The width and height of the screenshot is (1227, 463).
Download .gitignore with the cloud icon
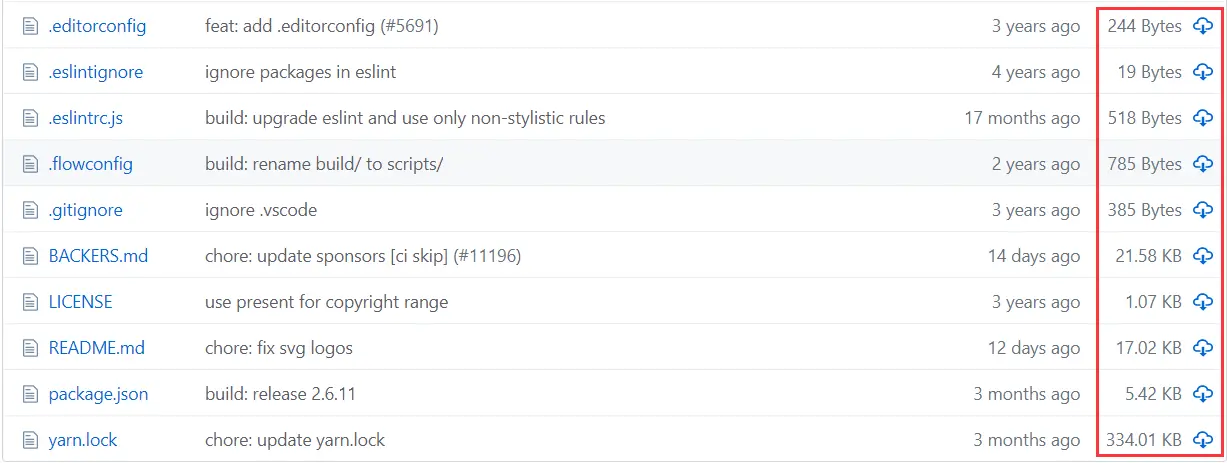pos(1202,210)
